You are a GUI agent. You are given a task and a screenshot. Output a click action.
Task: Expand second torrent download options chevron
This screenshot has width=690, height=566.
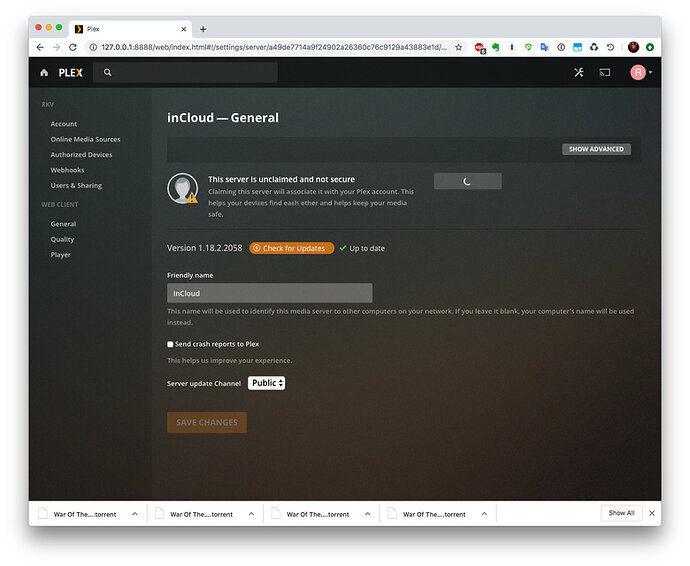251,514
